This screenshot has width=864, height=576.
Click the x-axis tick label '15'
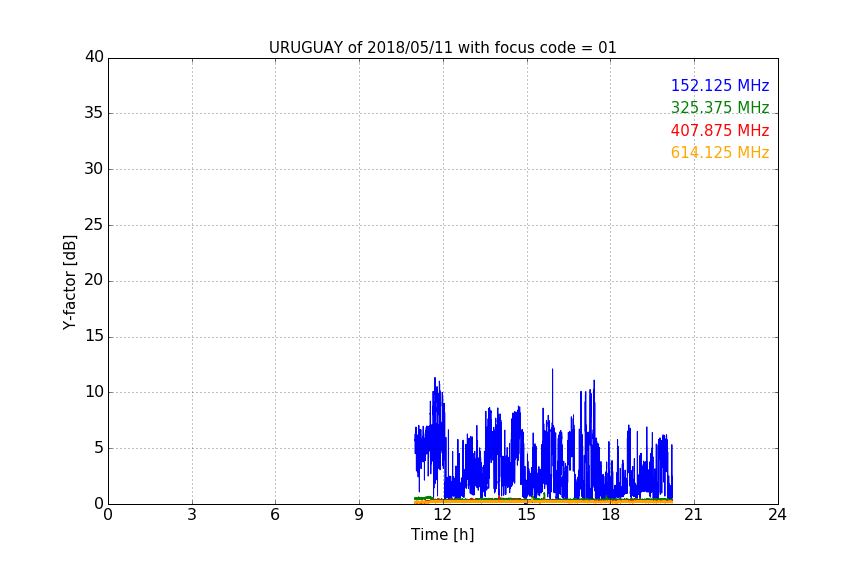pos(527,515)
